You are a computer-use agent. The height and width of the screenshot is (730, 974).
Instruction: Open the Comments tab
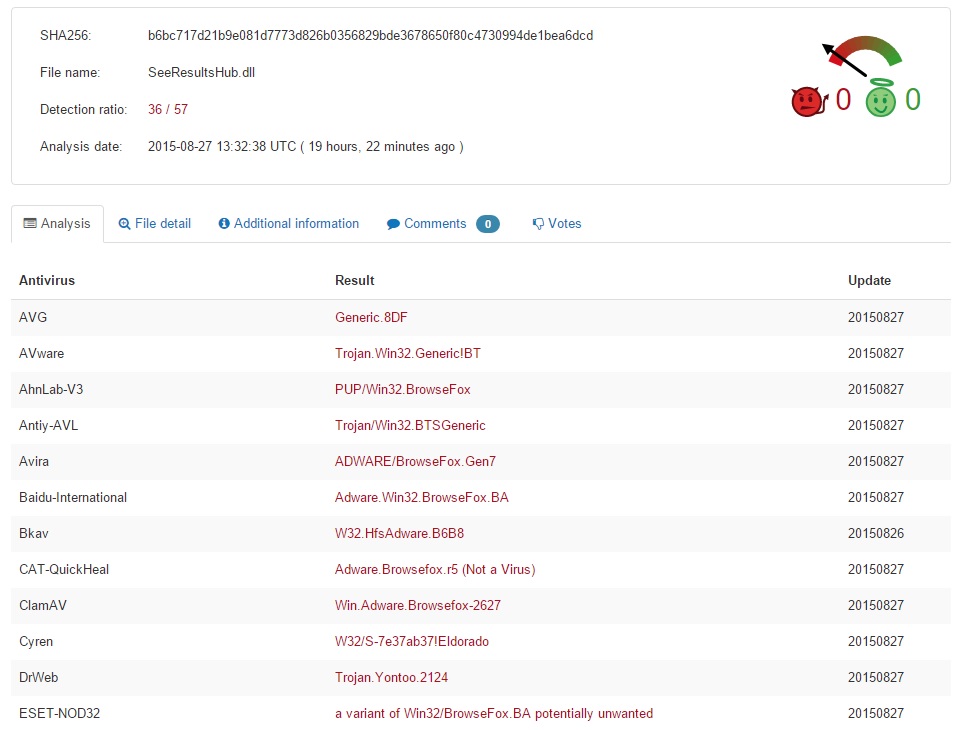(x=443, y=224)
